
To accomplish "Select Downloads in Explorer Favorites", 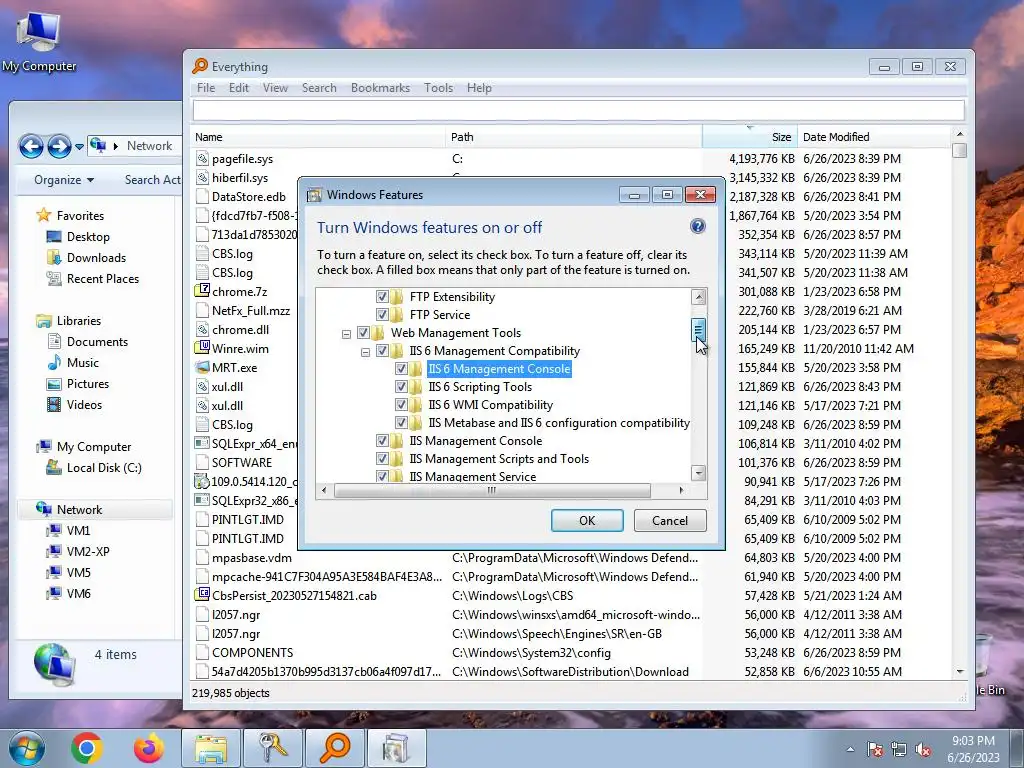I will coord(96,258).
